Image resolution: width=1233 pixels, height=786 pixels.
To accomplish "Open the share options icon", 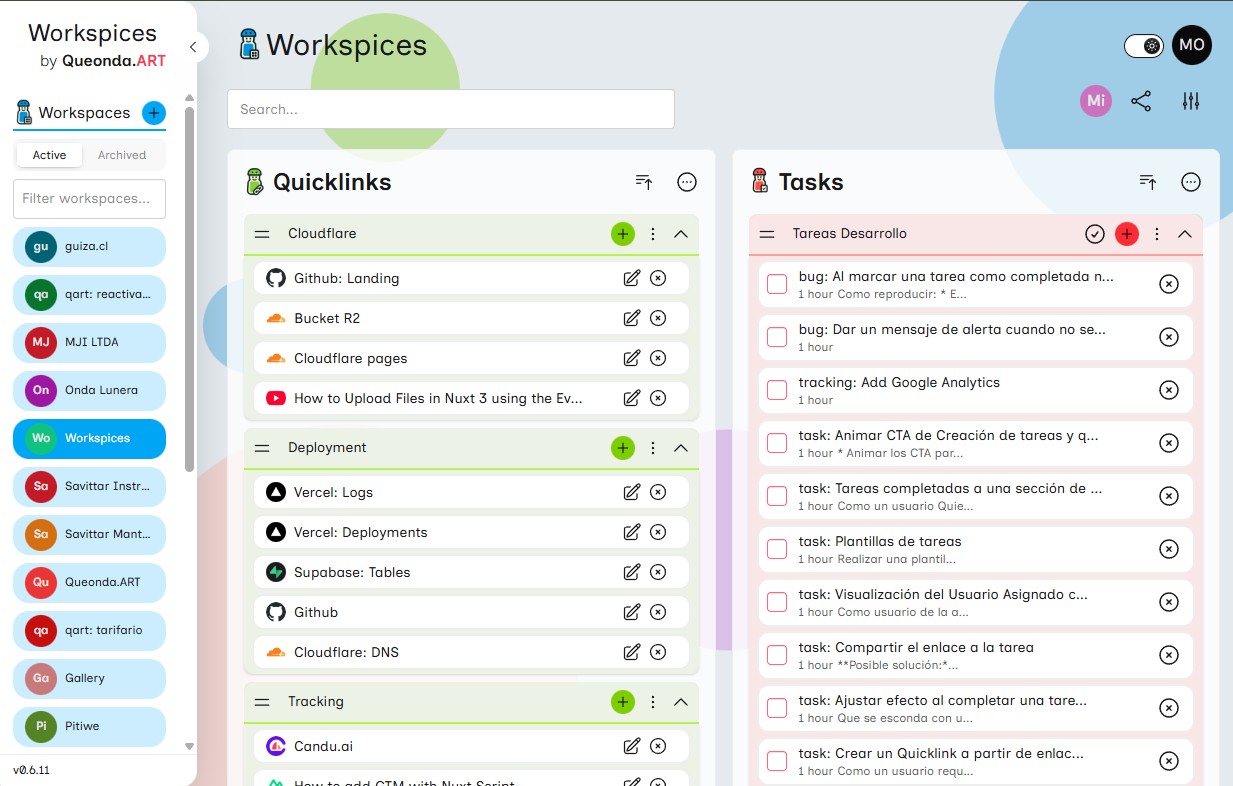I will [x=1141, y=100].
